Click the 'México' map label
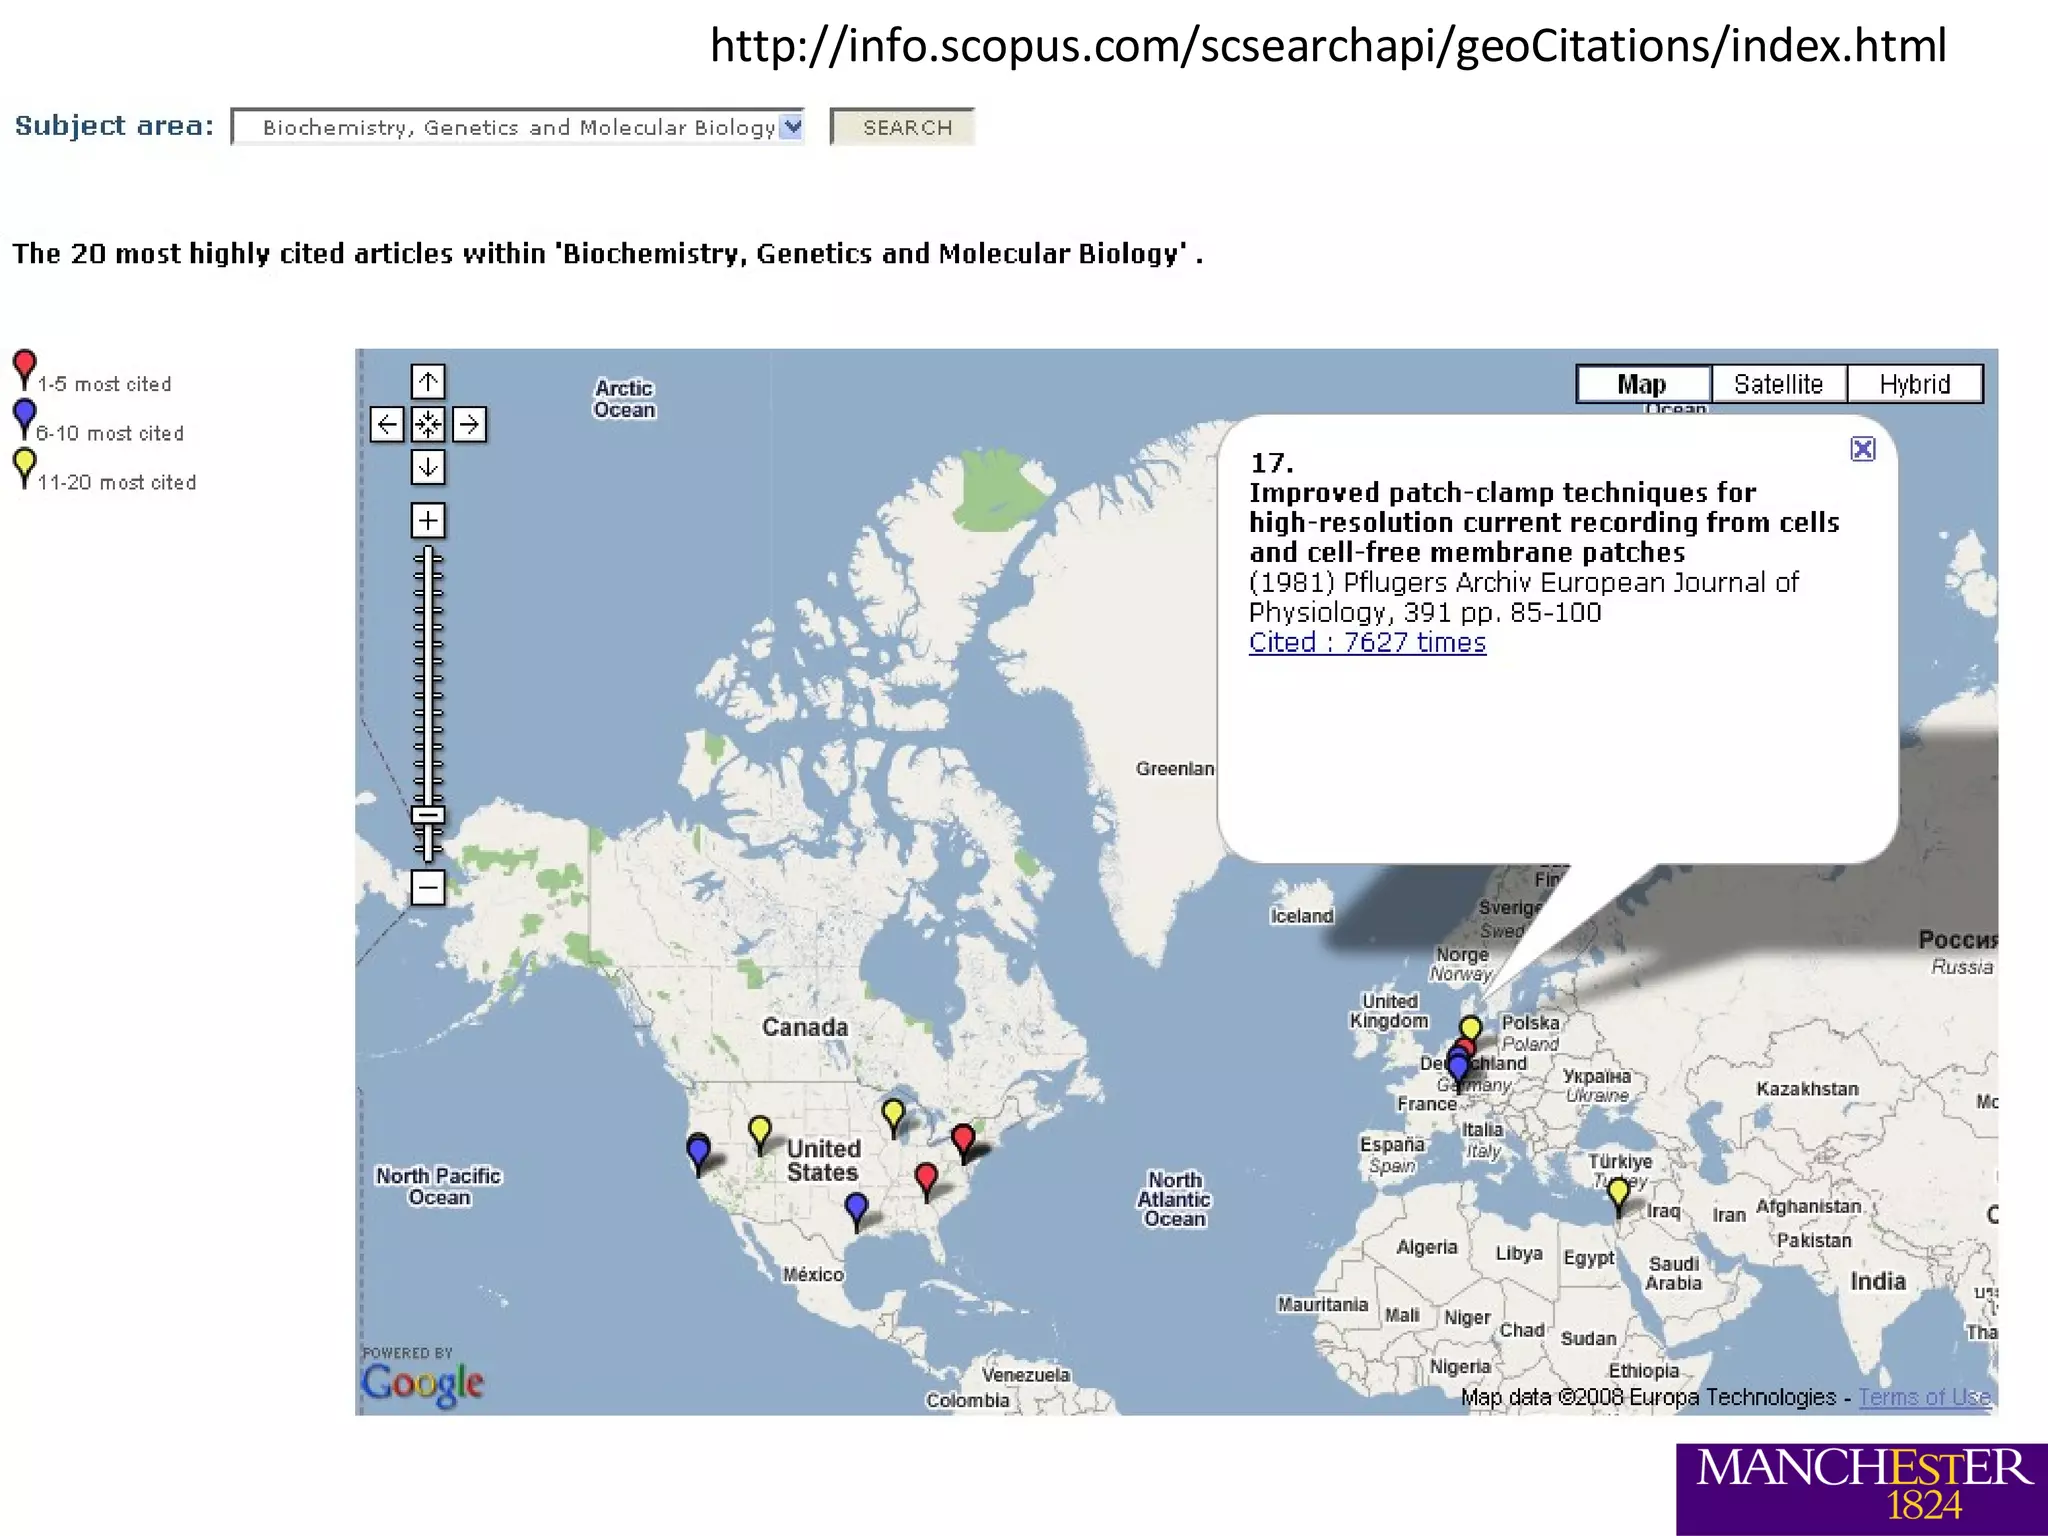The image size is (2048, 1536). [x=813, y=1274]
